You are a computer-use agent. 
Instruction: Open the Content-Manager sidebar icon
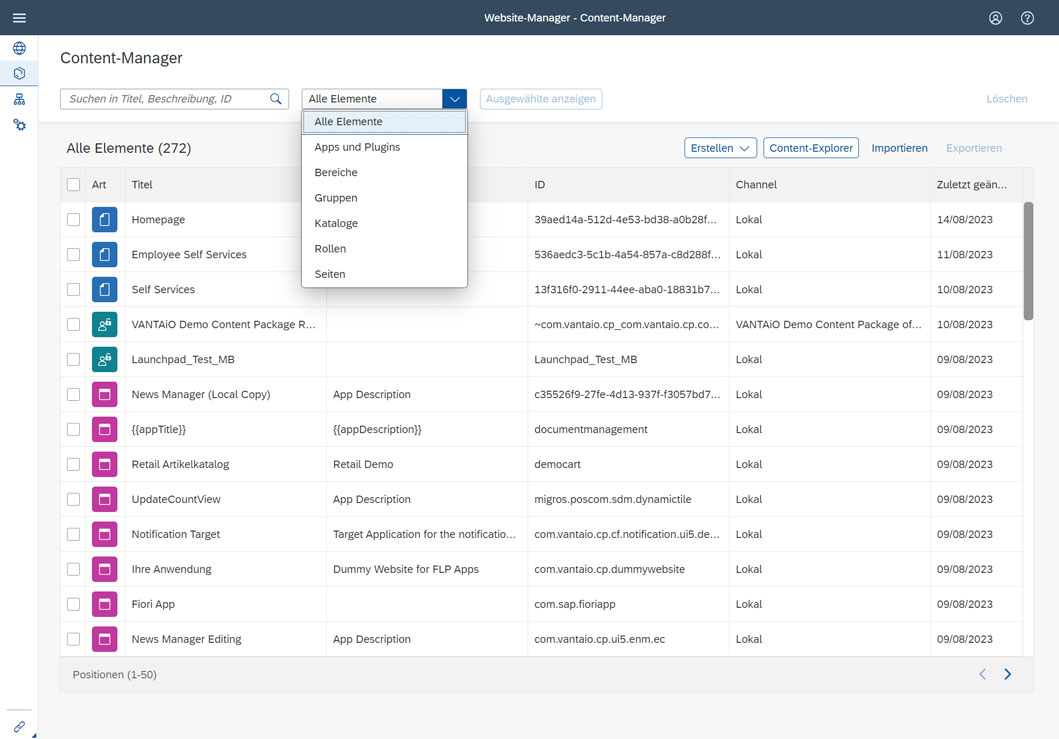[x=19, y=72]
